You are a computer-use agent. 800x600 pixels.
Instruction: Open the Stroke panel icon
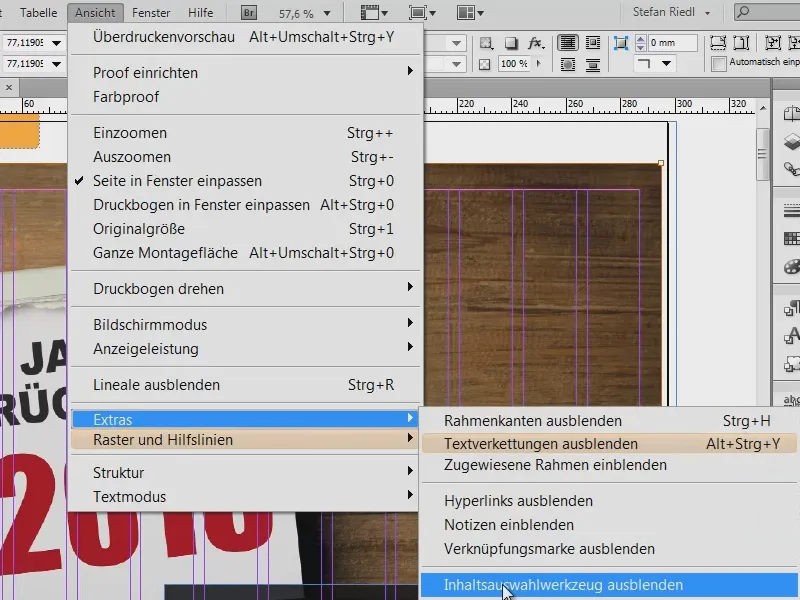pyautogui.click(x=791, y=211)
